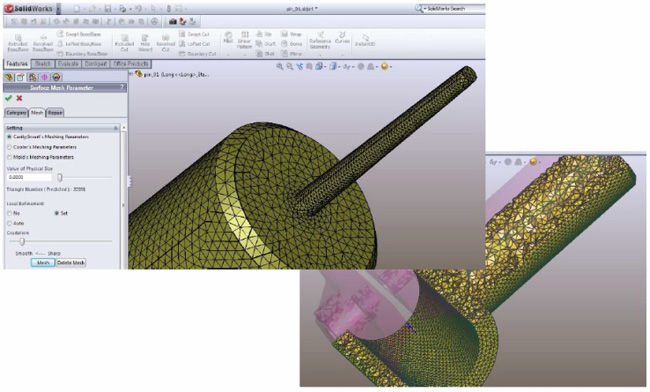Open the SolidWorks logo menu arrow
The height and width of the screenshot is (392, 650).
58,9
